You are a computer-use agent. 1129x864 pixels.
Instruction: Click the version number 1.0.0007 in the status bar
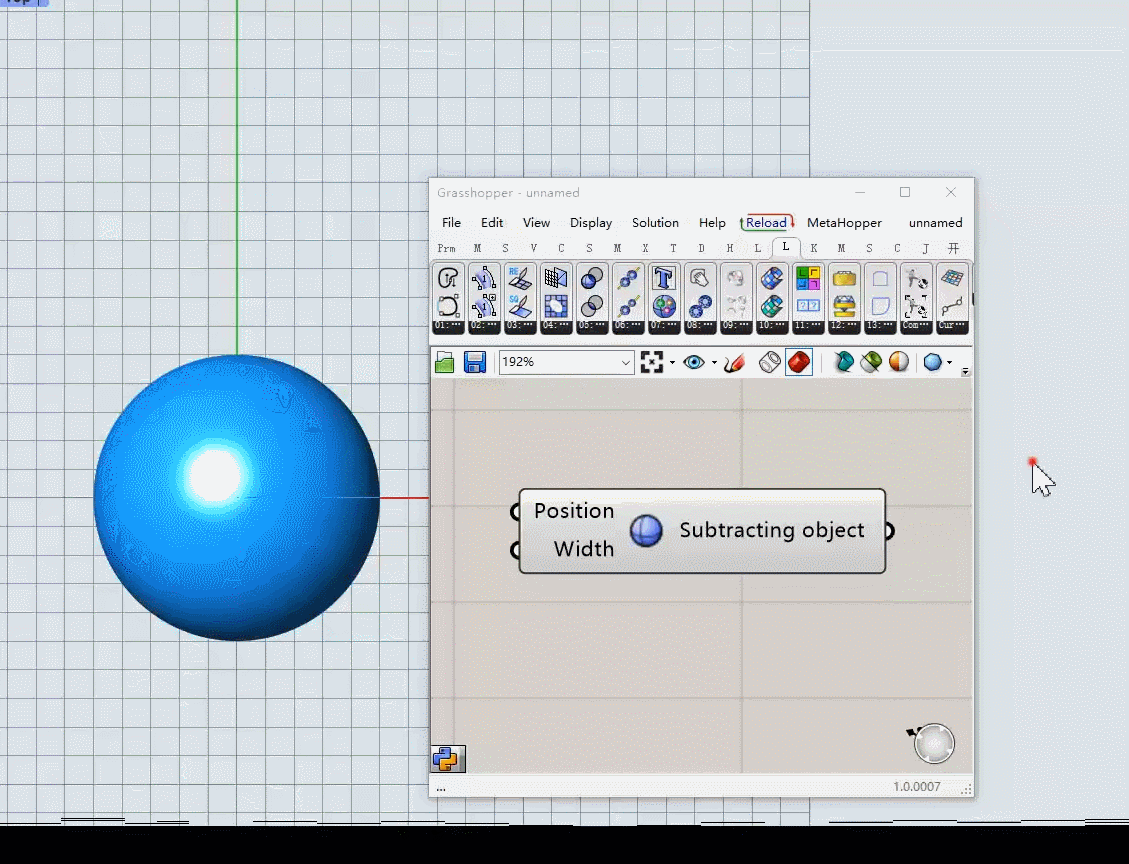tap(917, 787)
